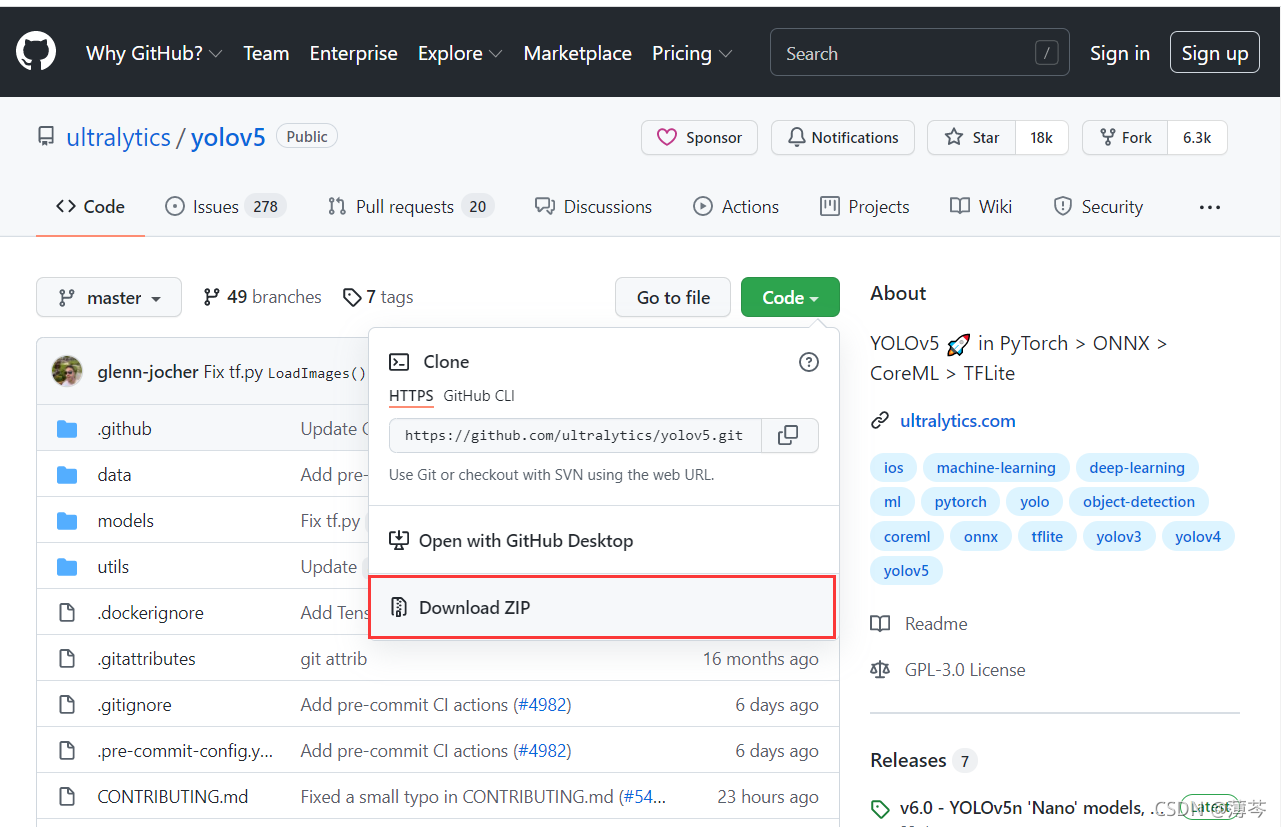Viewport: 1281px width, 827px height.
Task: Click the repository book icon beside ultralytics
Action: click(46, 137)
